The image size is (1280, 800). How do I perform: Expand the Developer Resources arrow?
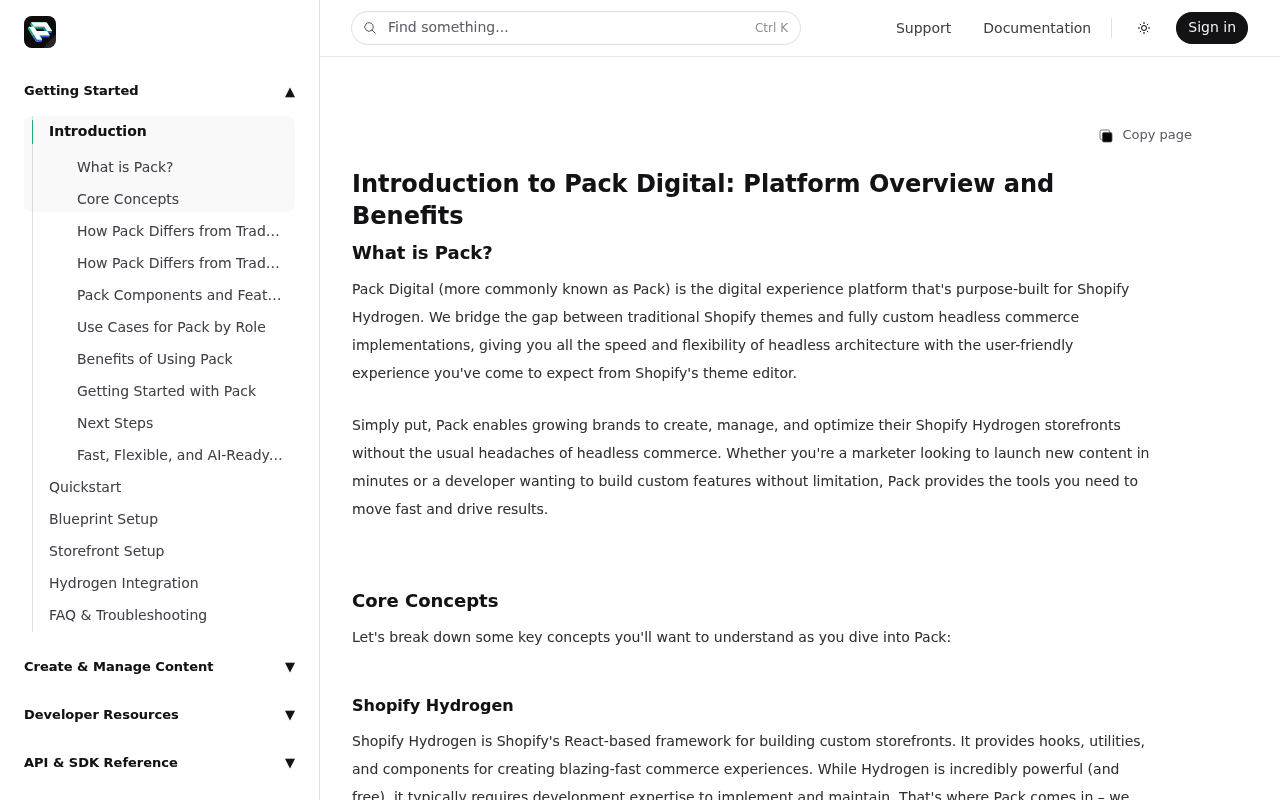290,715
